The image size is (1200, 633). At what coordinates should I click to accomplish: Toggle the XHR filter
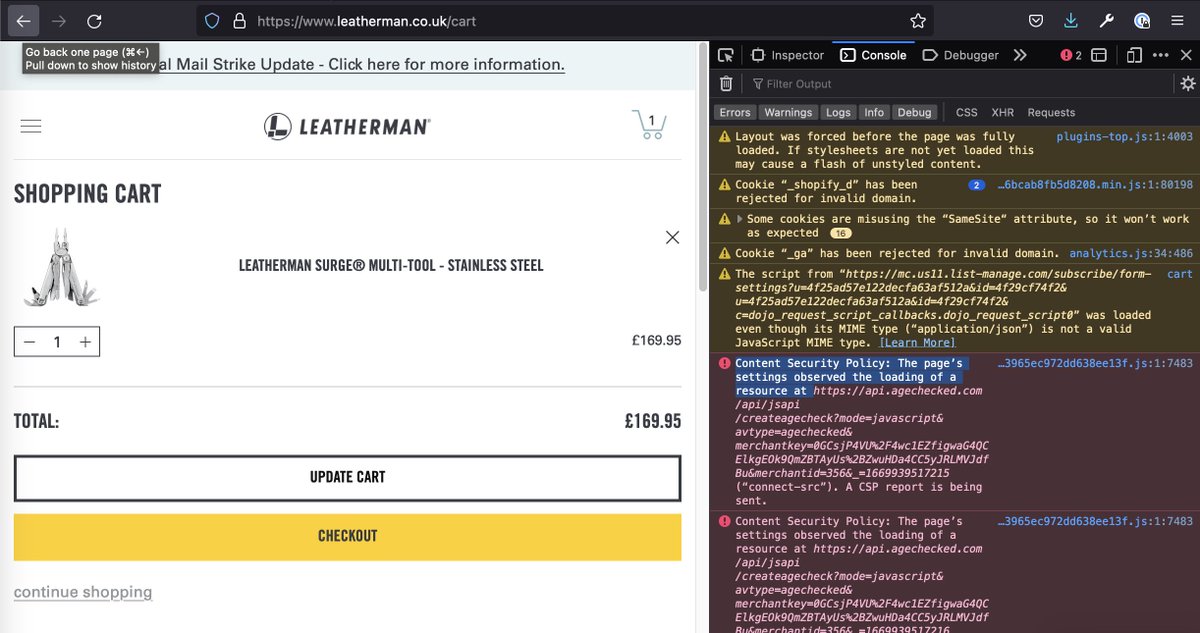(1003, 112)
